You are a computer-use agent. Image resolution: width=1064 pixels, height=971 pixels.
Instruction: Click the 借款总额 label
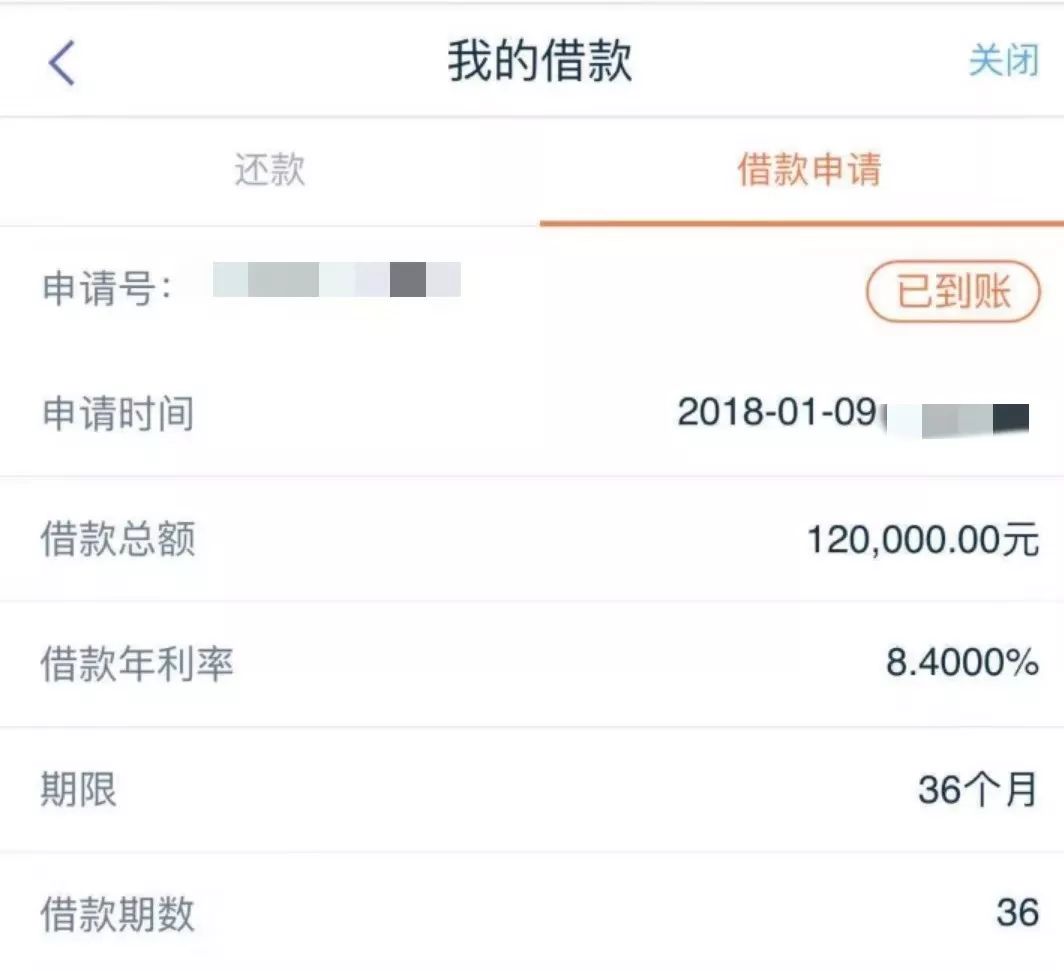click(117, 539)
